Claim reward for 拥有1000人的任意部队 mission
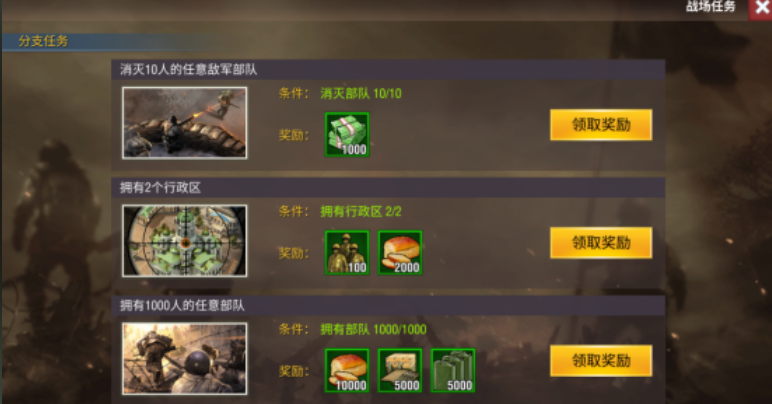Screen dimensions: 772x404 601,361
